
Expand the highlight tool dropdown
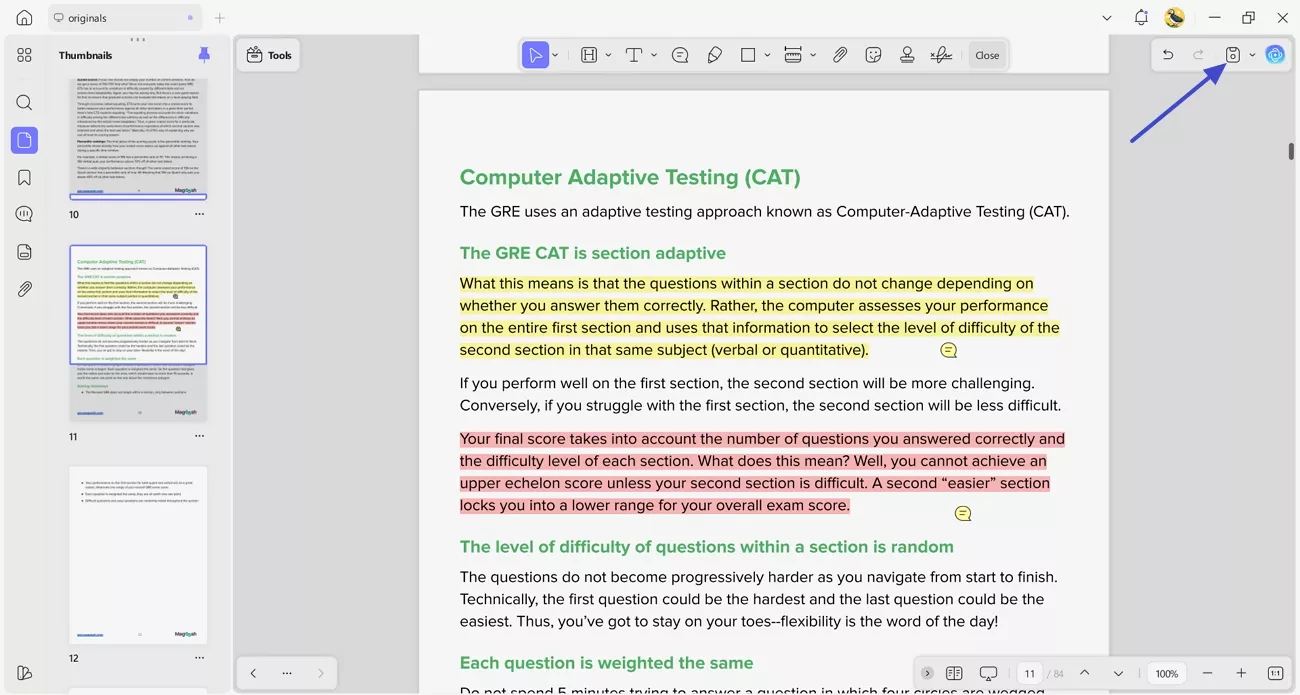pos(608,55)
